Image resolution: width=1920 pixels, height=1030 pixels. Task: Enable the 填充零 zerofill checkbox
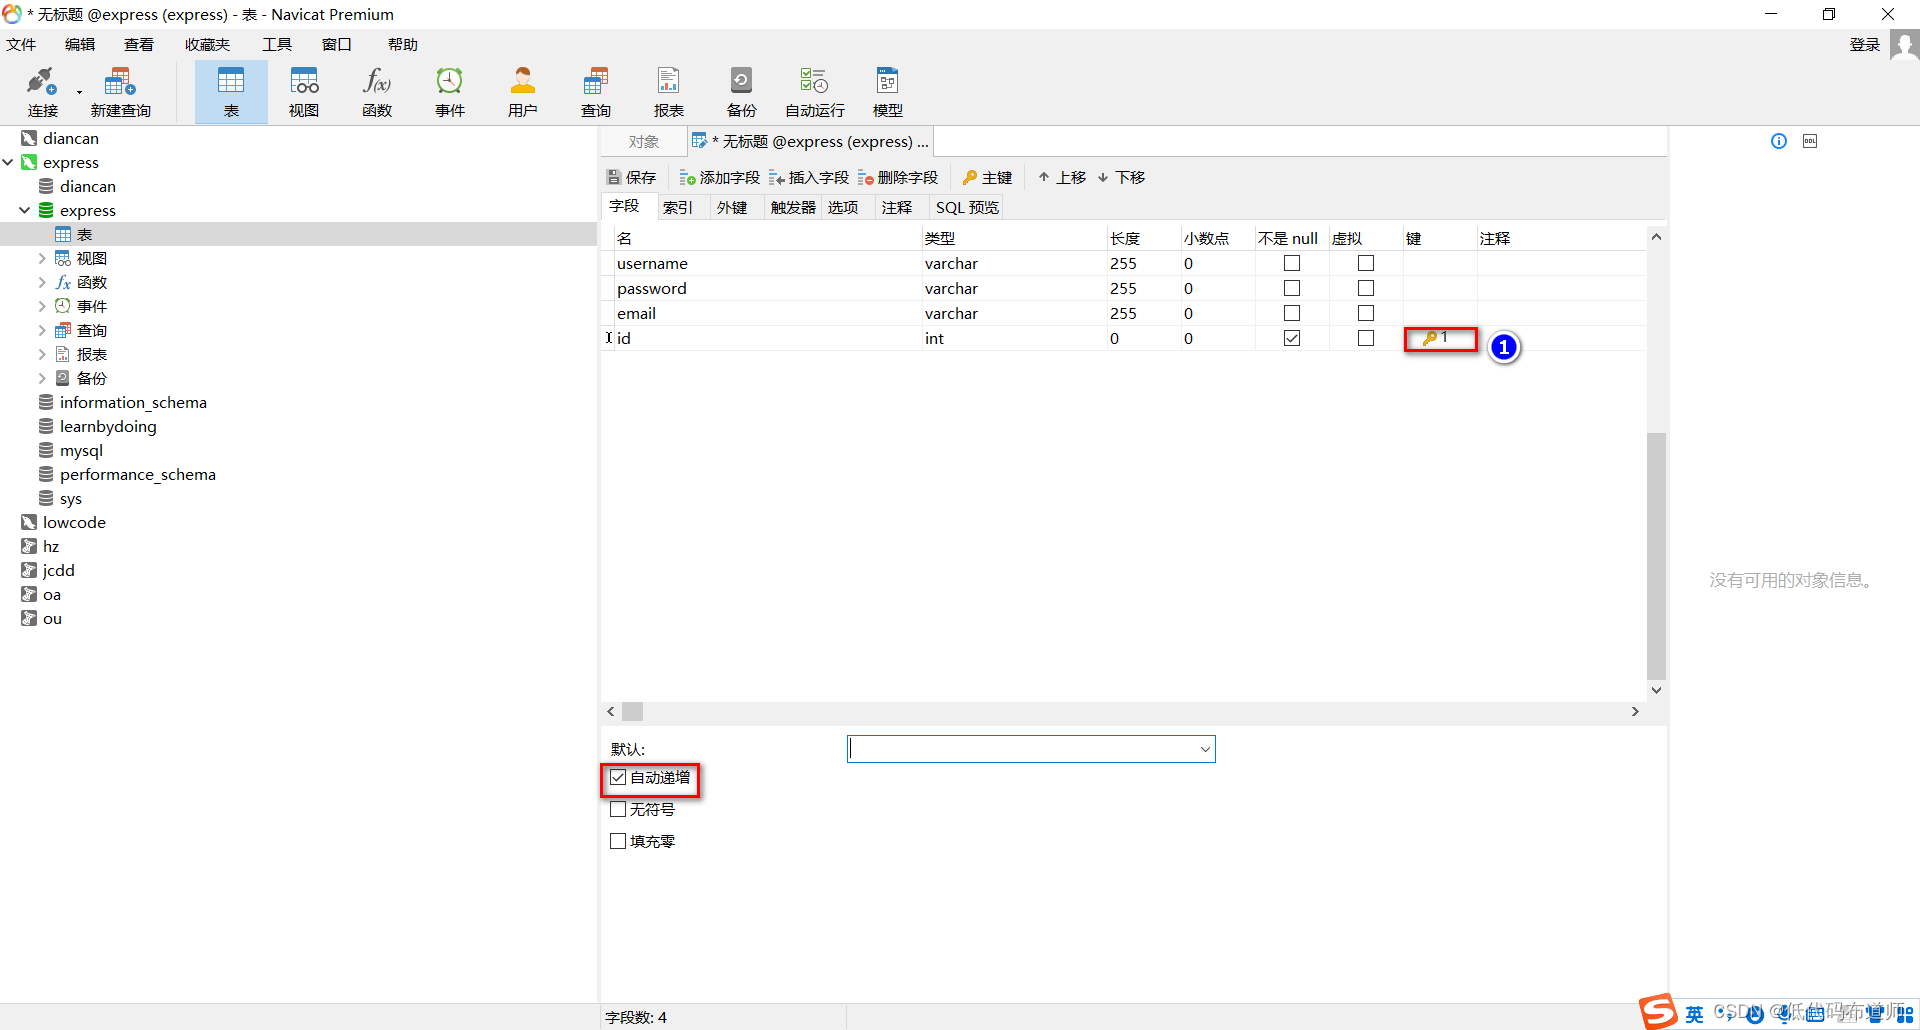[618, 841]
